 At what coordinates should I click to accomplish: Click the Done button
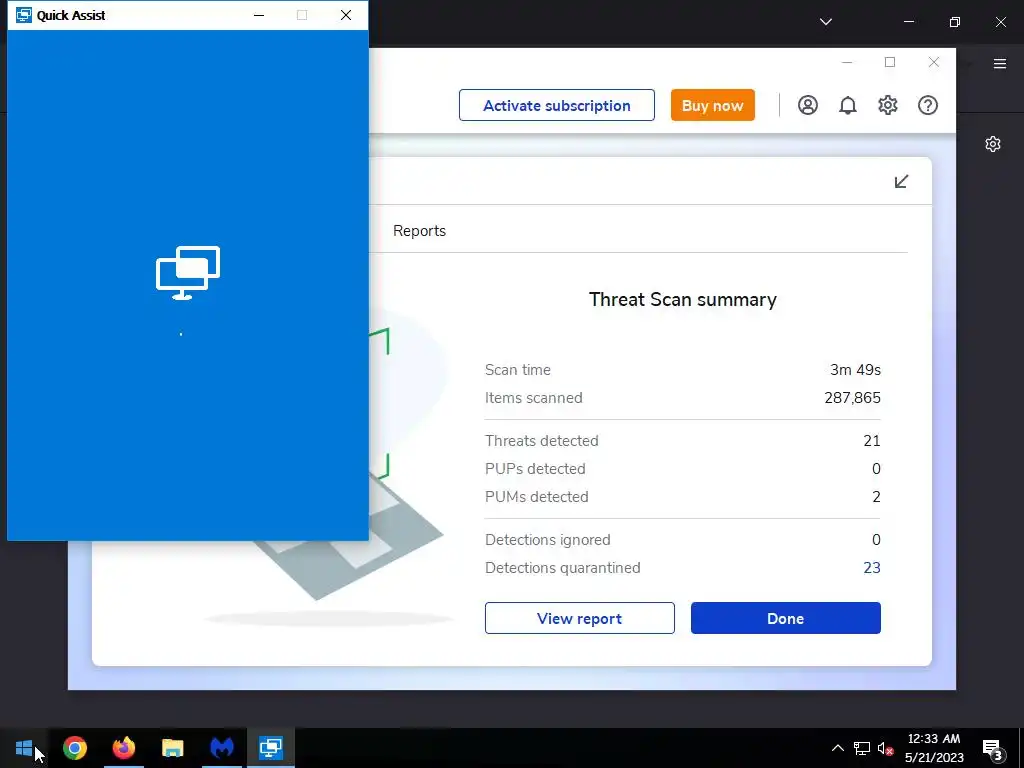pyautogui.click(x=786, y=618)
